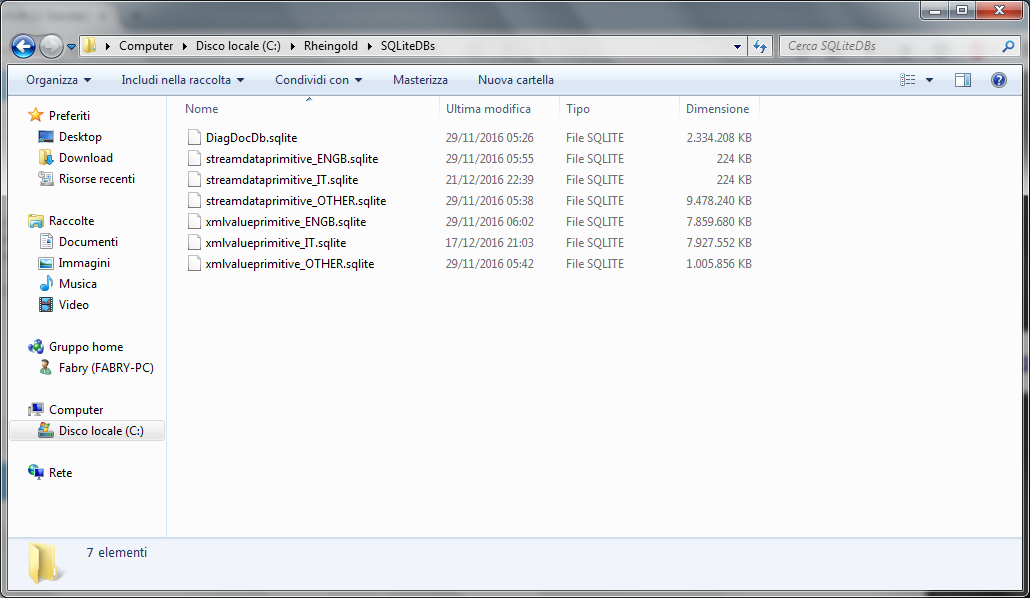
Task: Click the Back navigation arrow button
Action: pyautogui.click(x=23, y=46)
